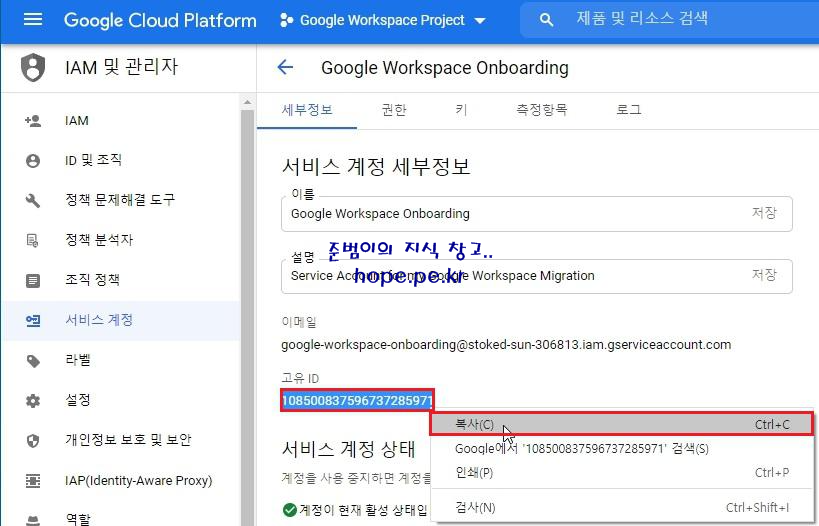
Task: Click the 설정 gear icon
Action: tap(33, 401)
